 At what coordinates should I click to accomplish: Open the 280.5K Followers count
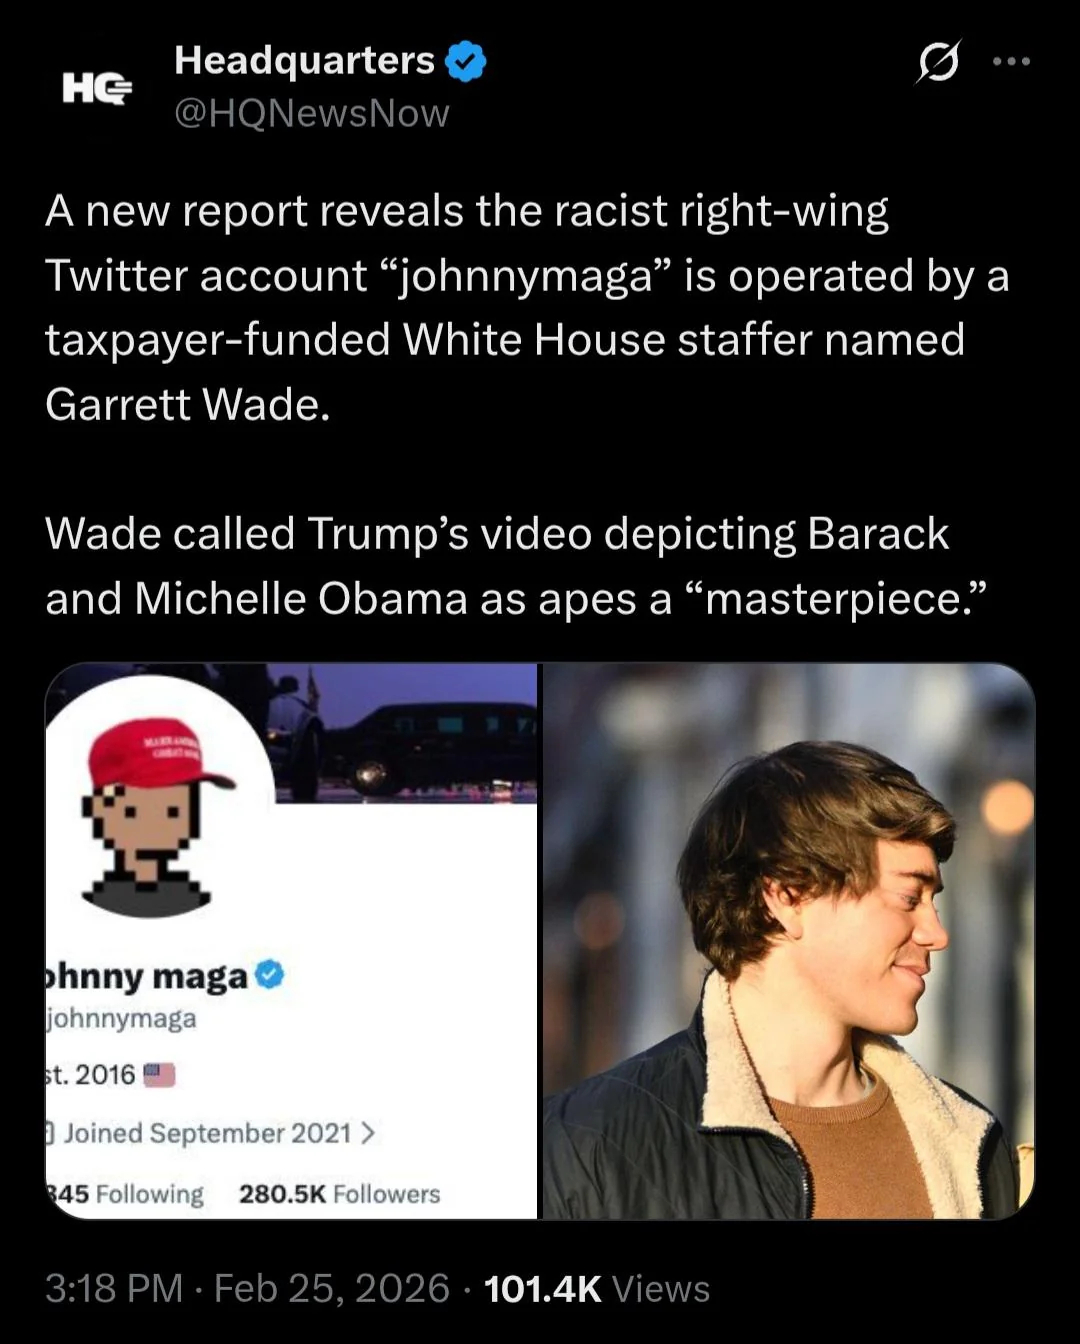[340, 1194]
